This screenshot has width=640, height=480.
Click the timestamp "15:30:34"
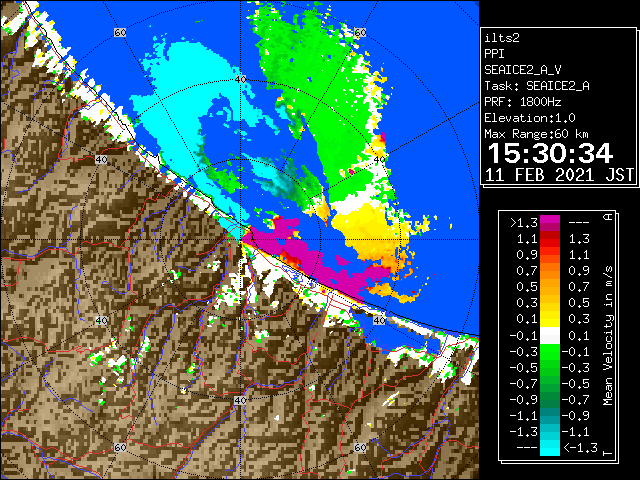(x=550, y=153)
